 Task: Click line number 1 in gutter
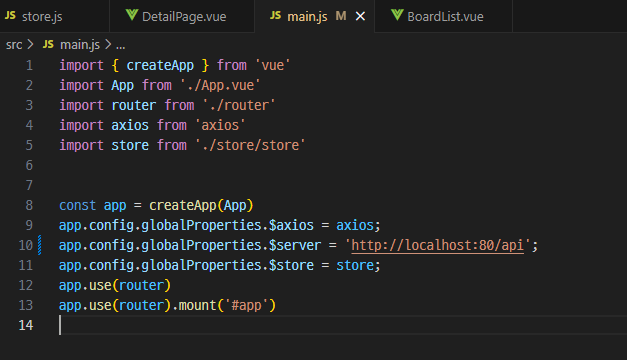coord(29,65)
